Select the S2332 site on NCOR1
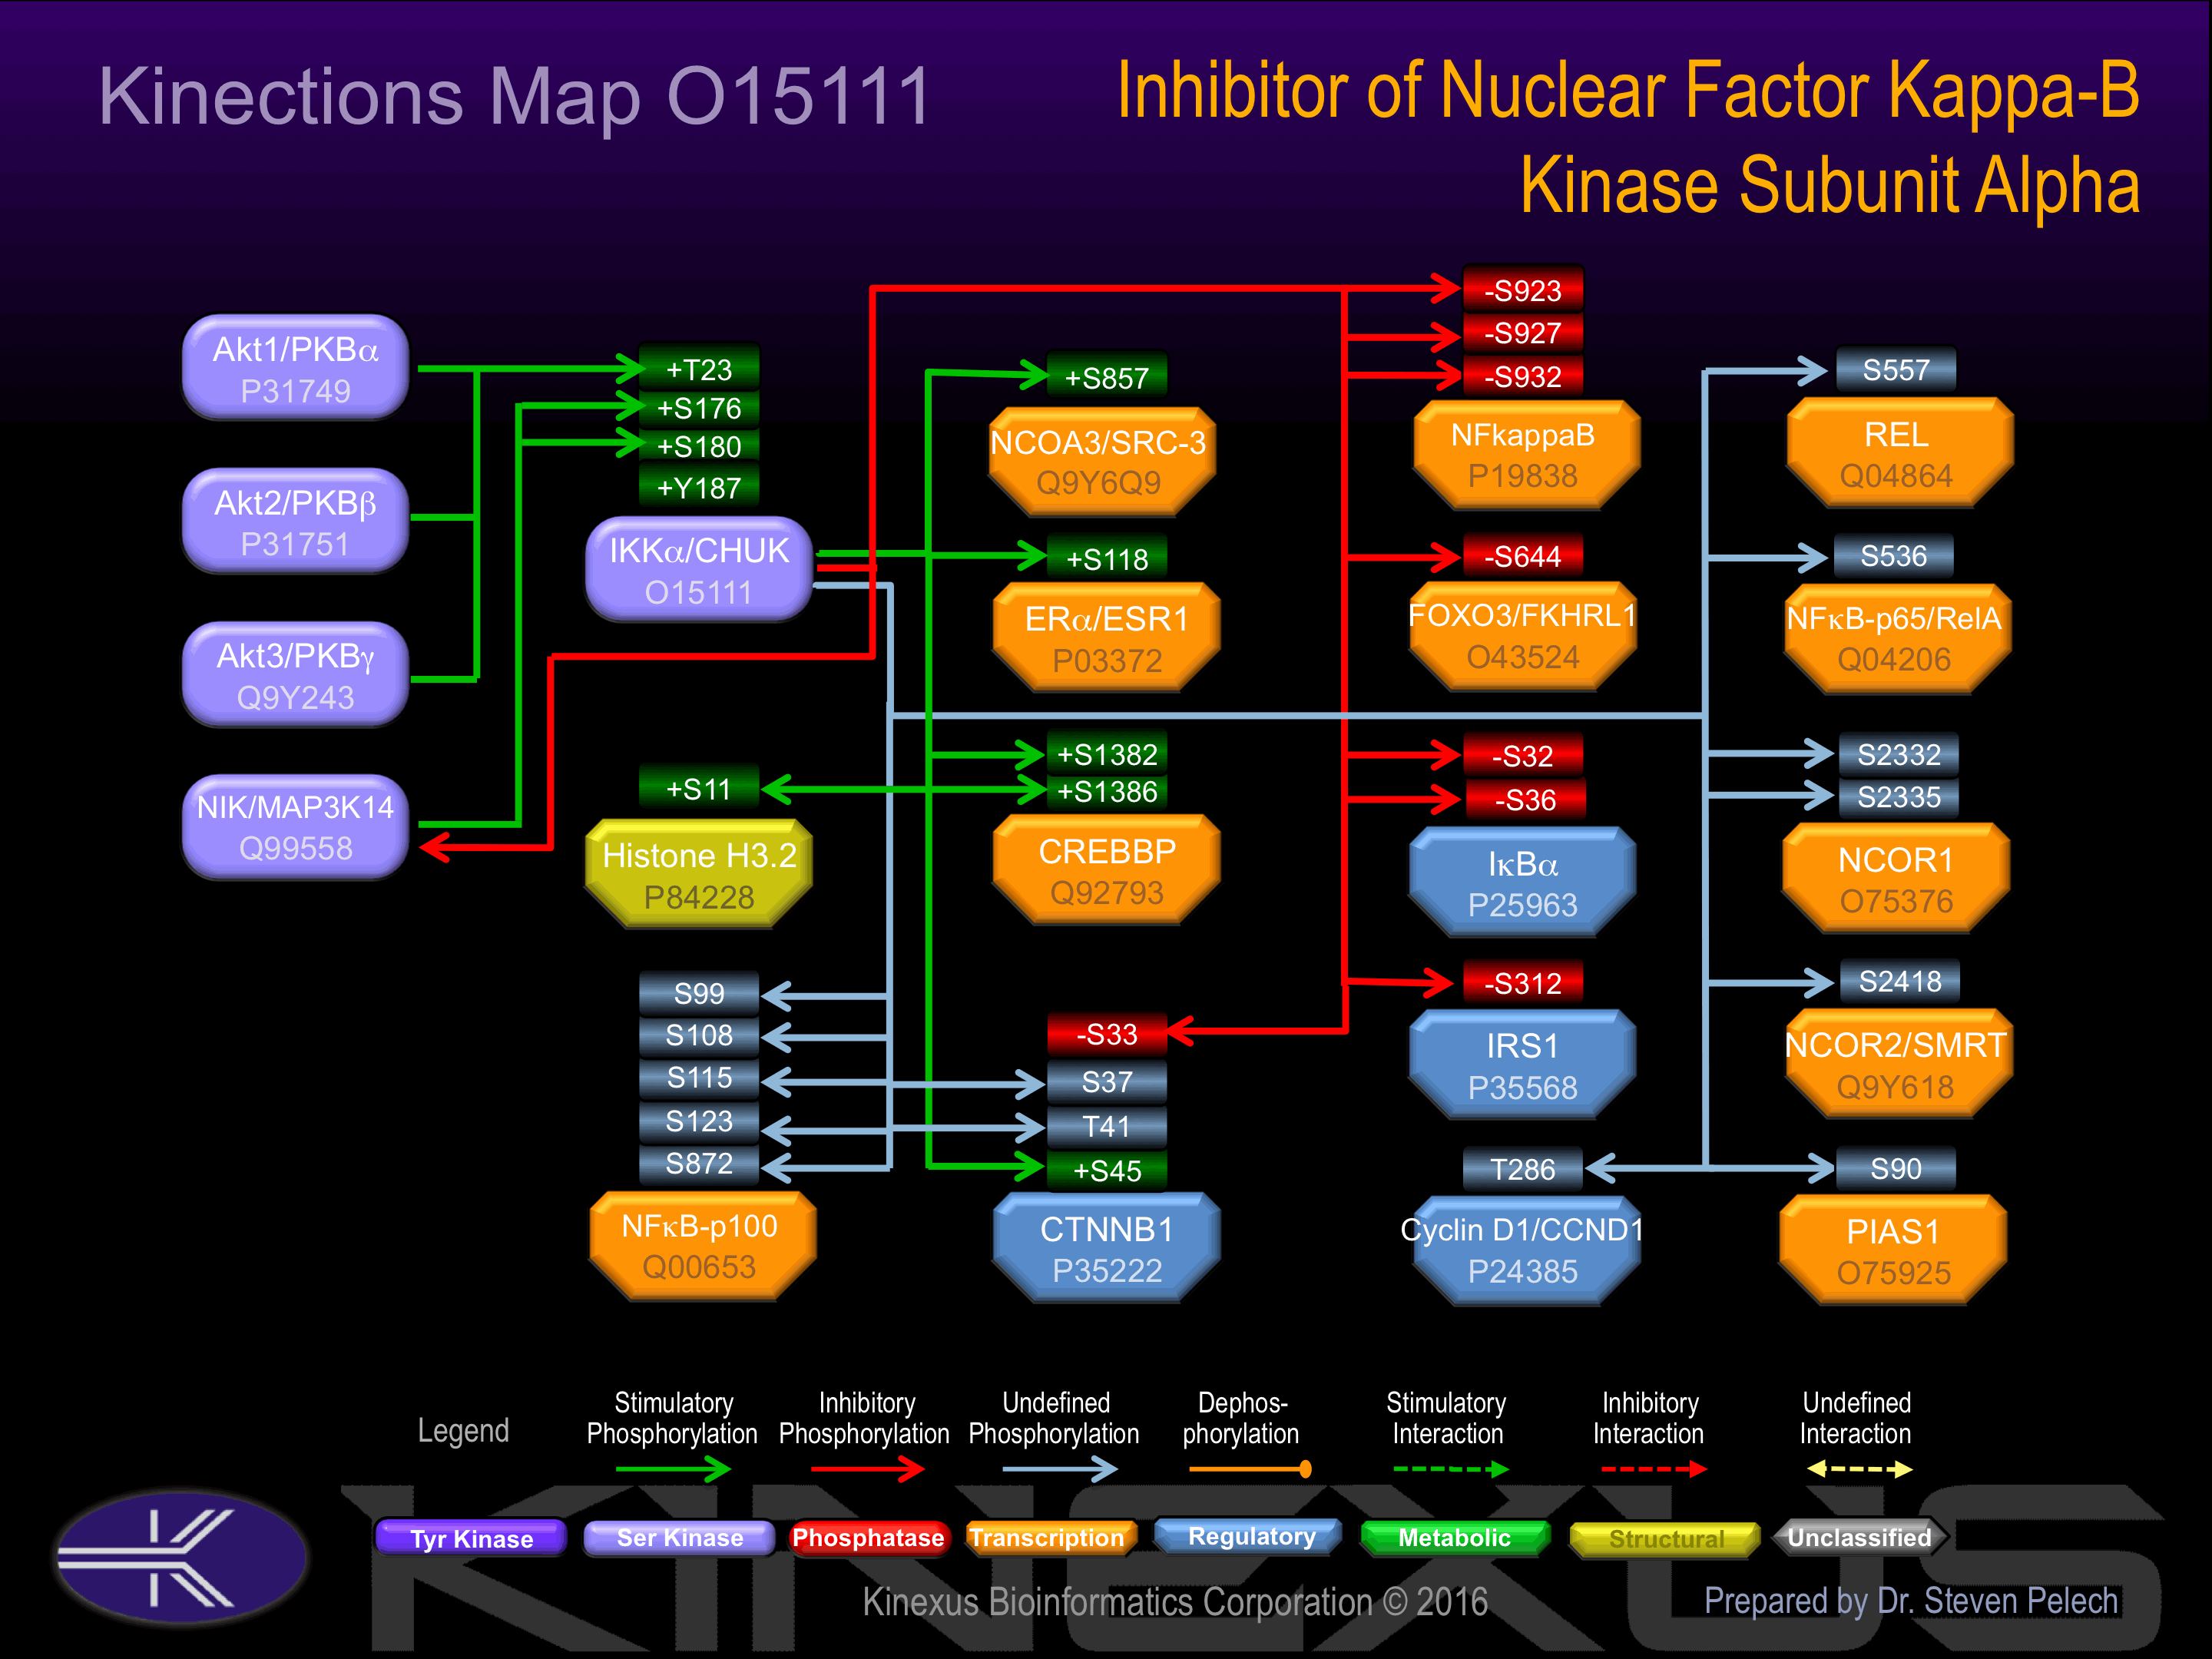The image size is (2212, 1659). [1898, 754]
